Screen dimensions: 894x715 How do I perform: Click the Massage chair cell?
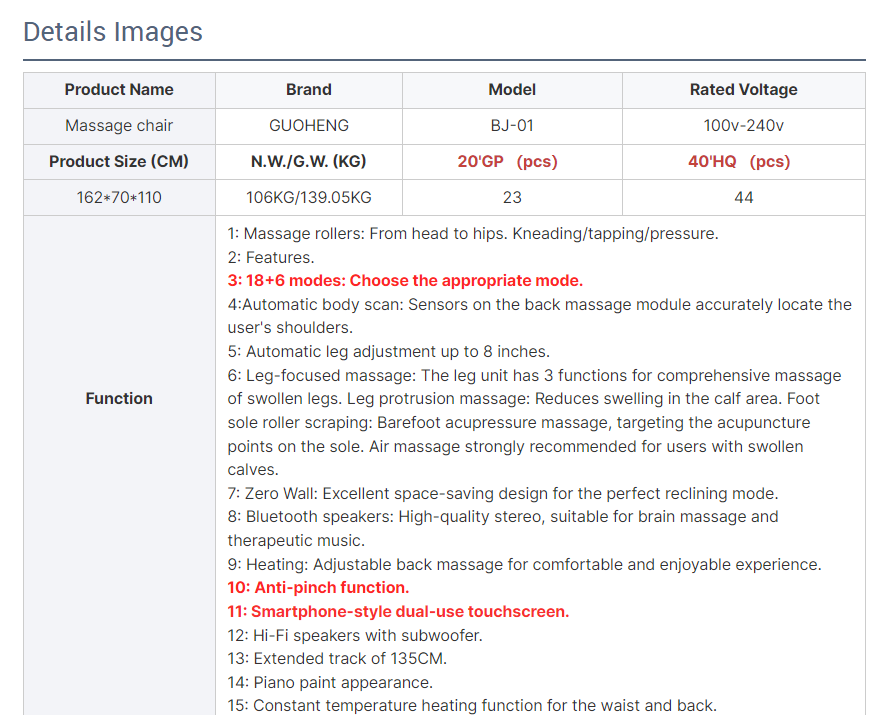(119, 126)
